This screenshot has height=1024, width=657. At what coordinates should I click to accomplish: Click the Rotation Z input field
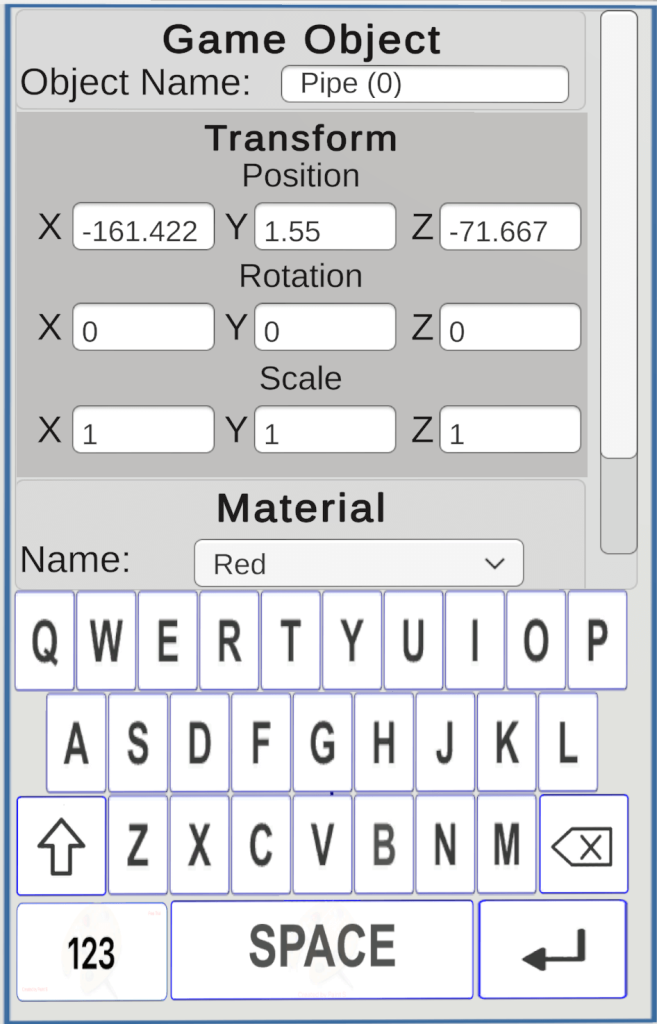point(510,327)
